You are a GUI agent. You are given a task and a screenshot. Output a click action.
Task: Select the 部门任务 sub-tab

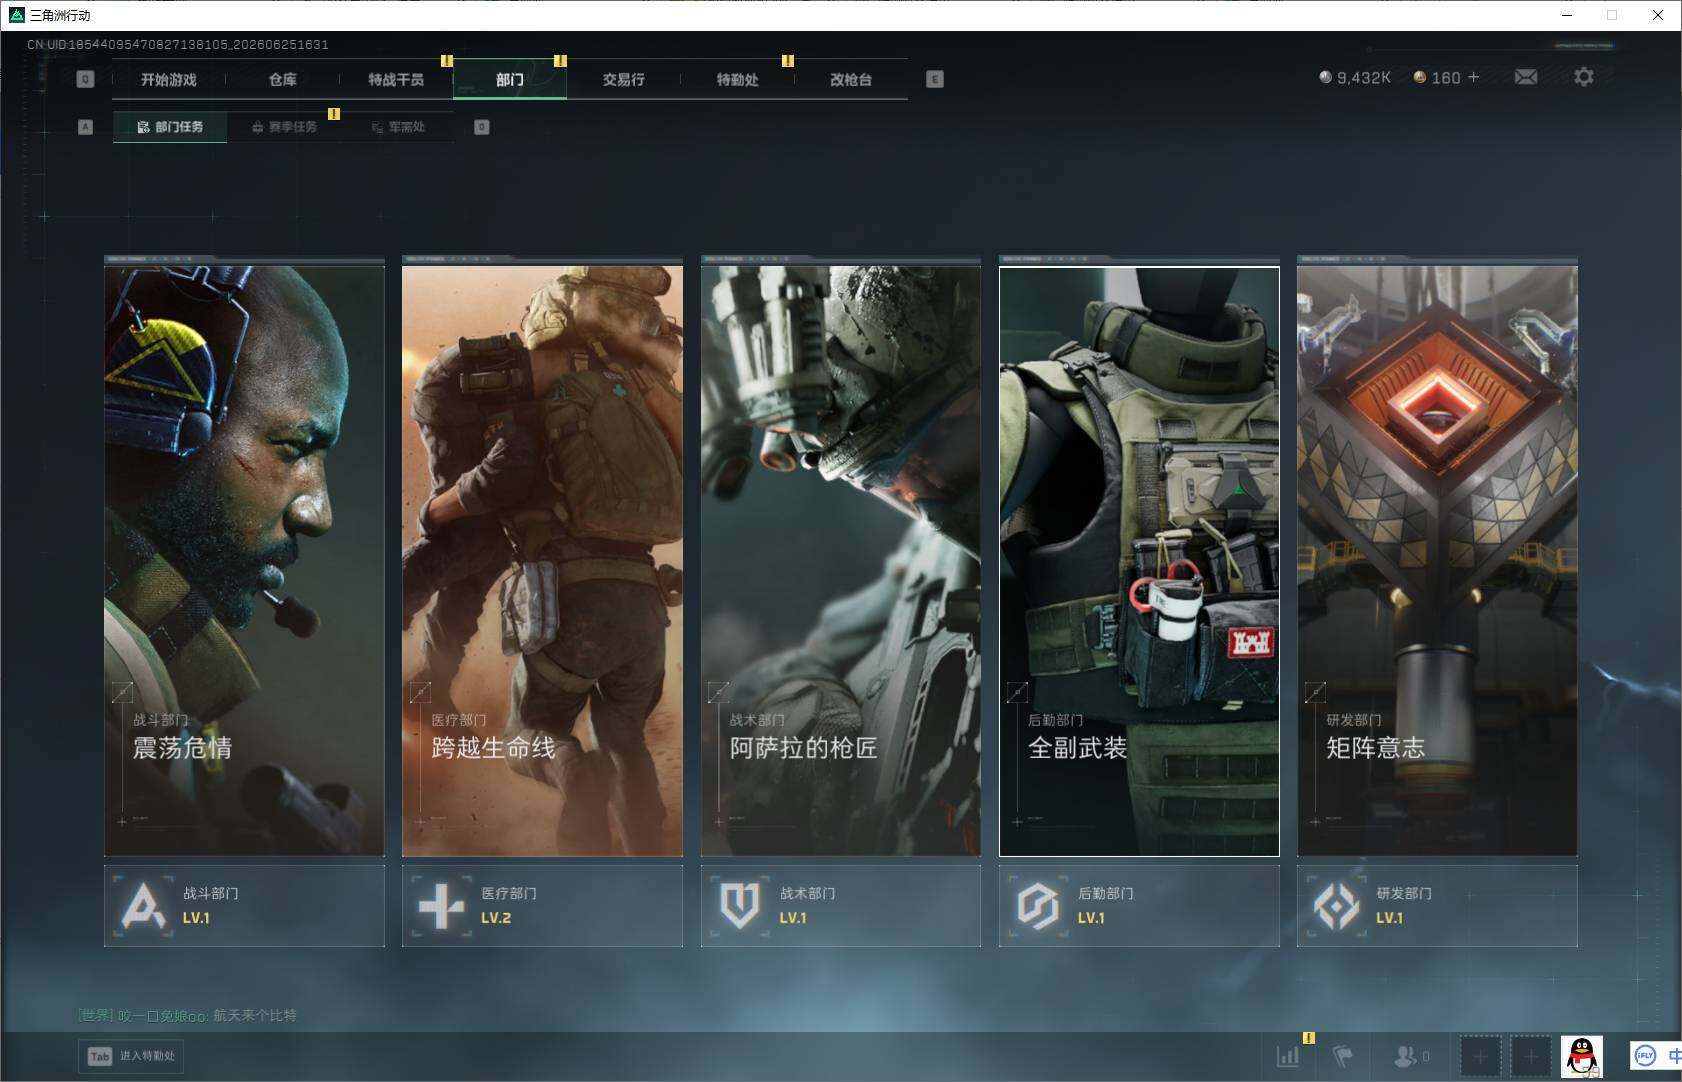(170, 127)
